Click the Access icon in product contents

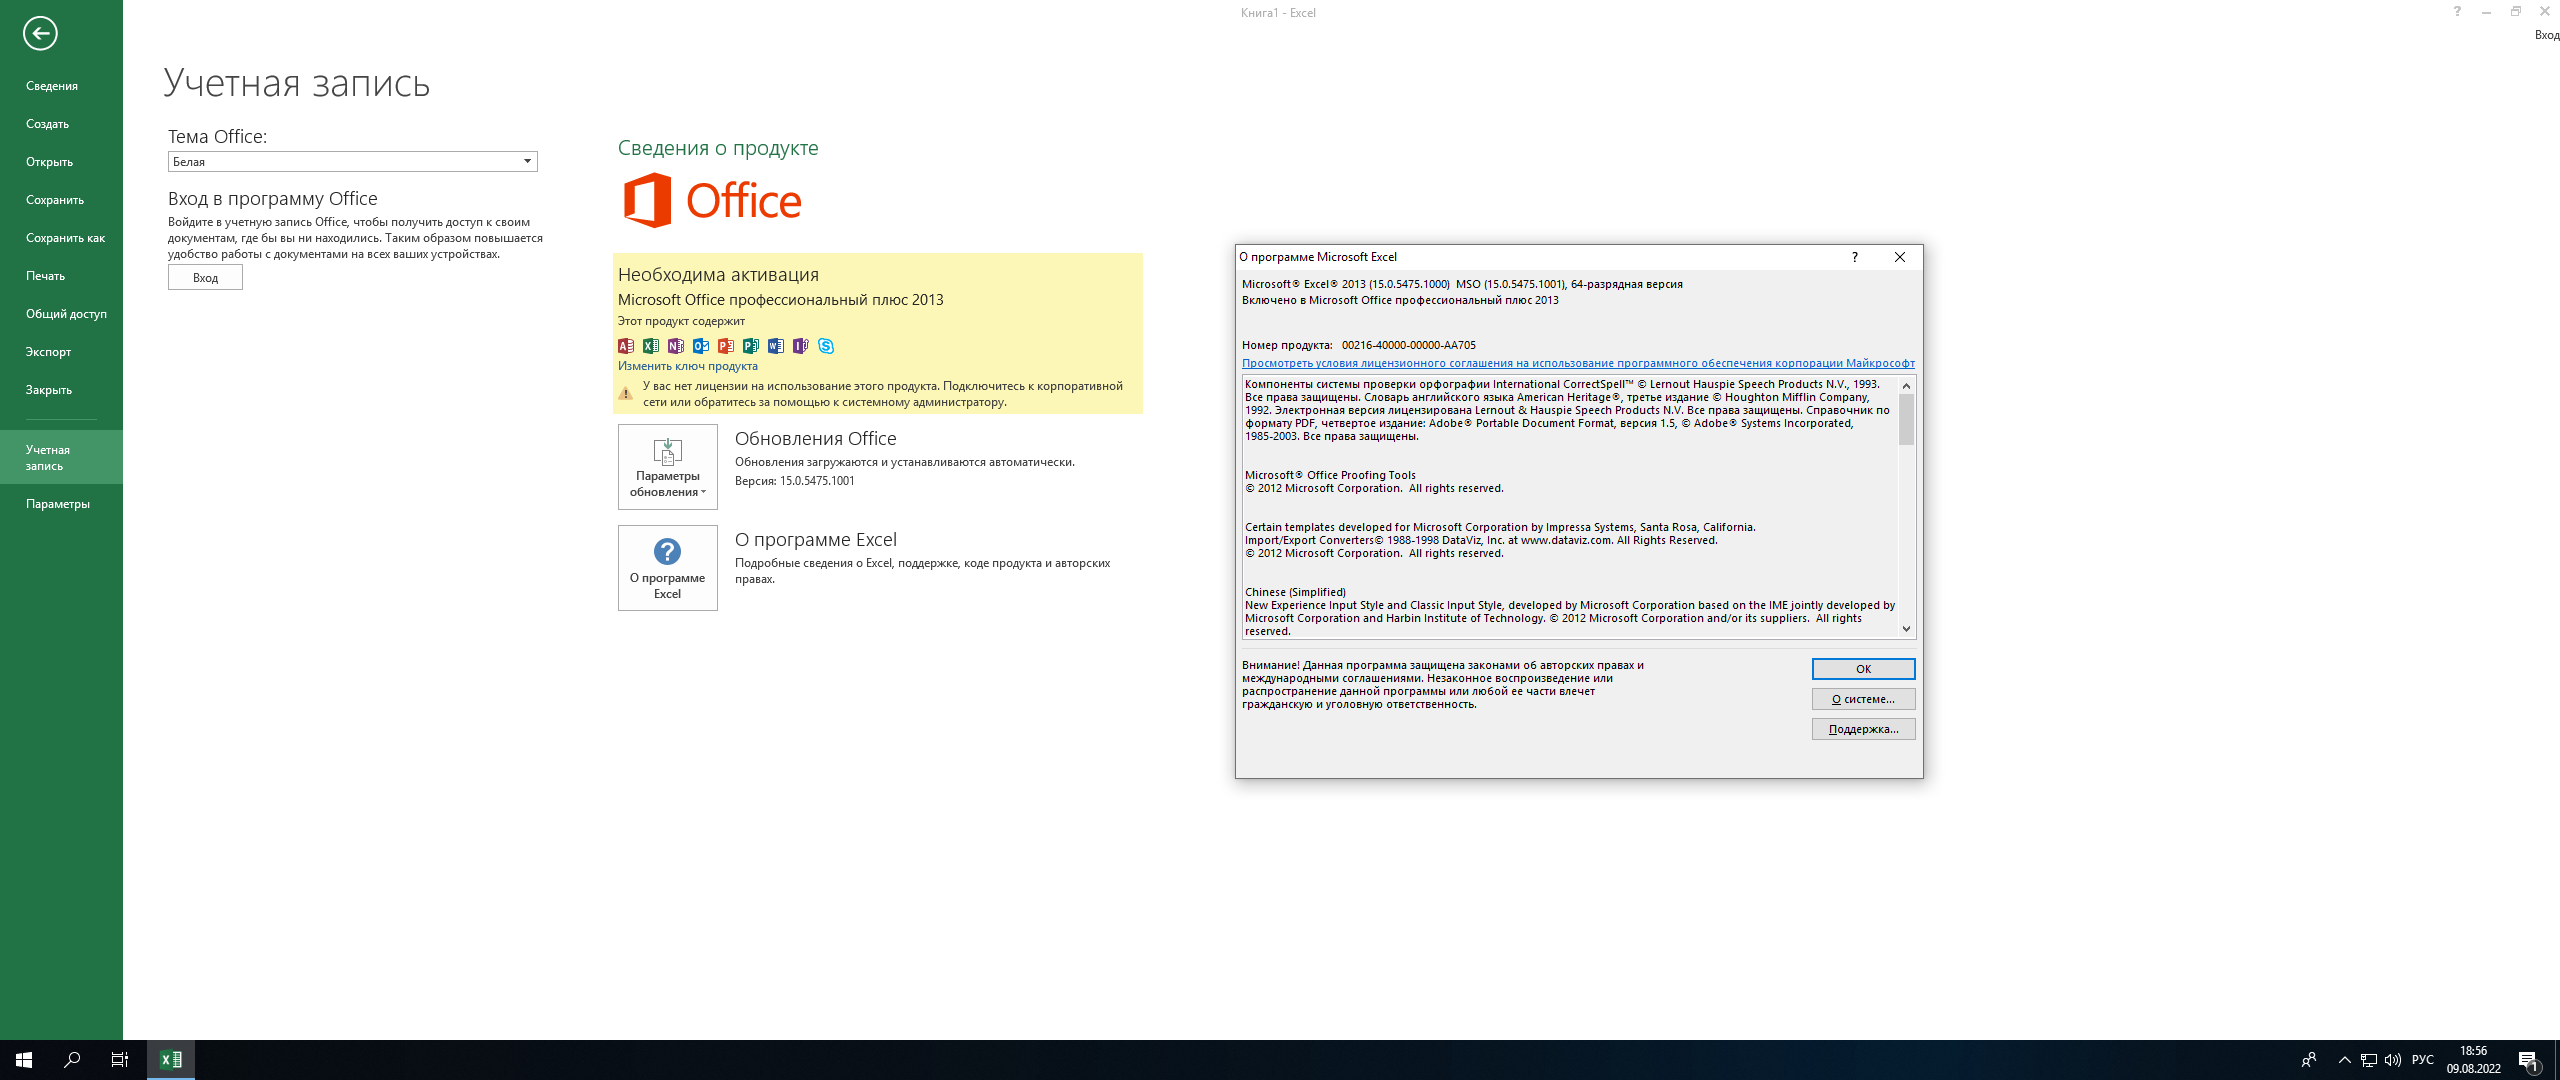[626, 346]
